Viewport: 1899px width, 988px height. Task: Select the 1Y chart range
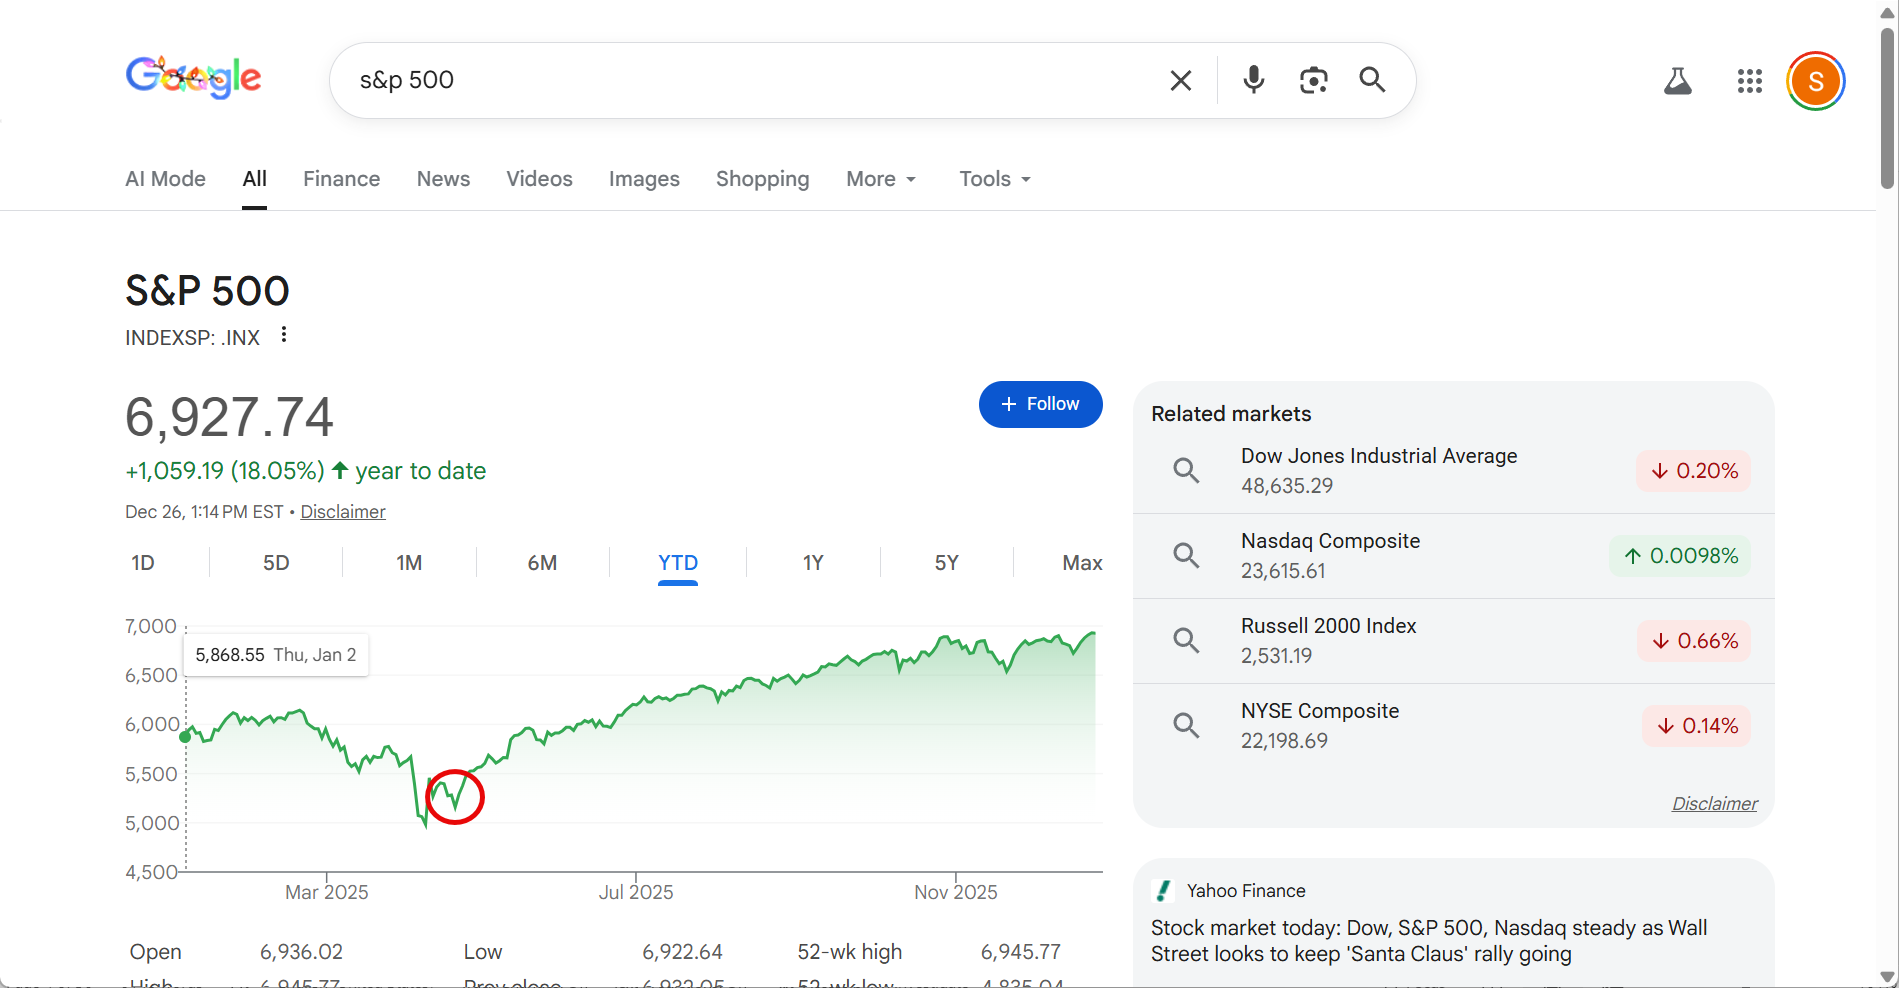[813, 563]
